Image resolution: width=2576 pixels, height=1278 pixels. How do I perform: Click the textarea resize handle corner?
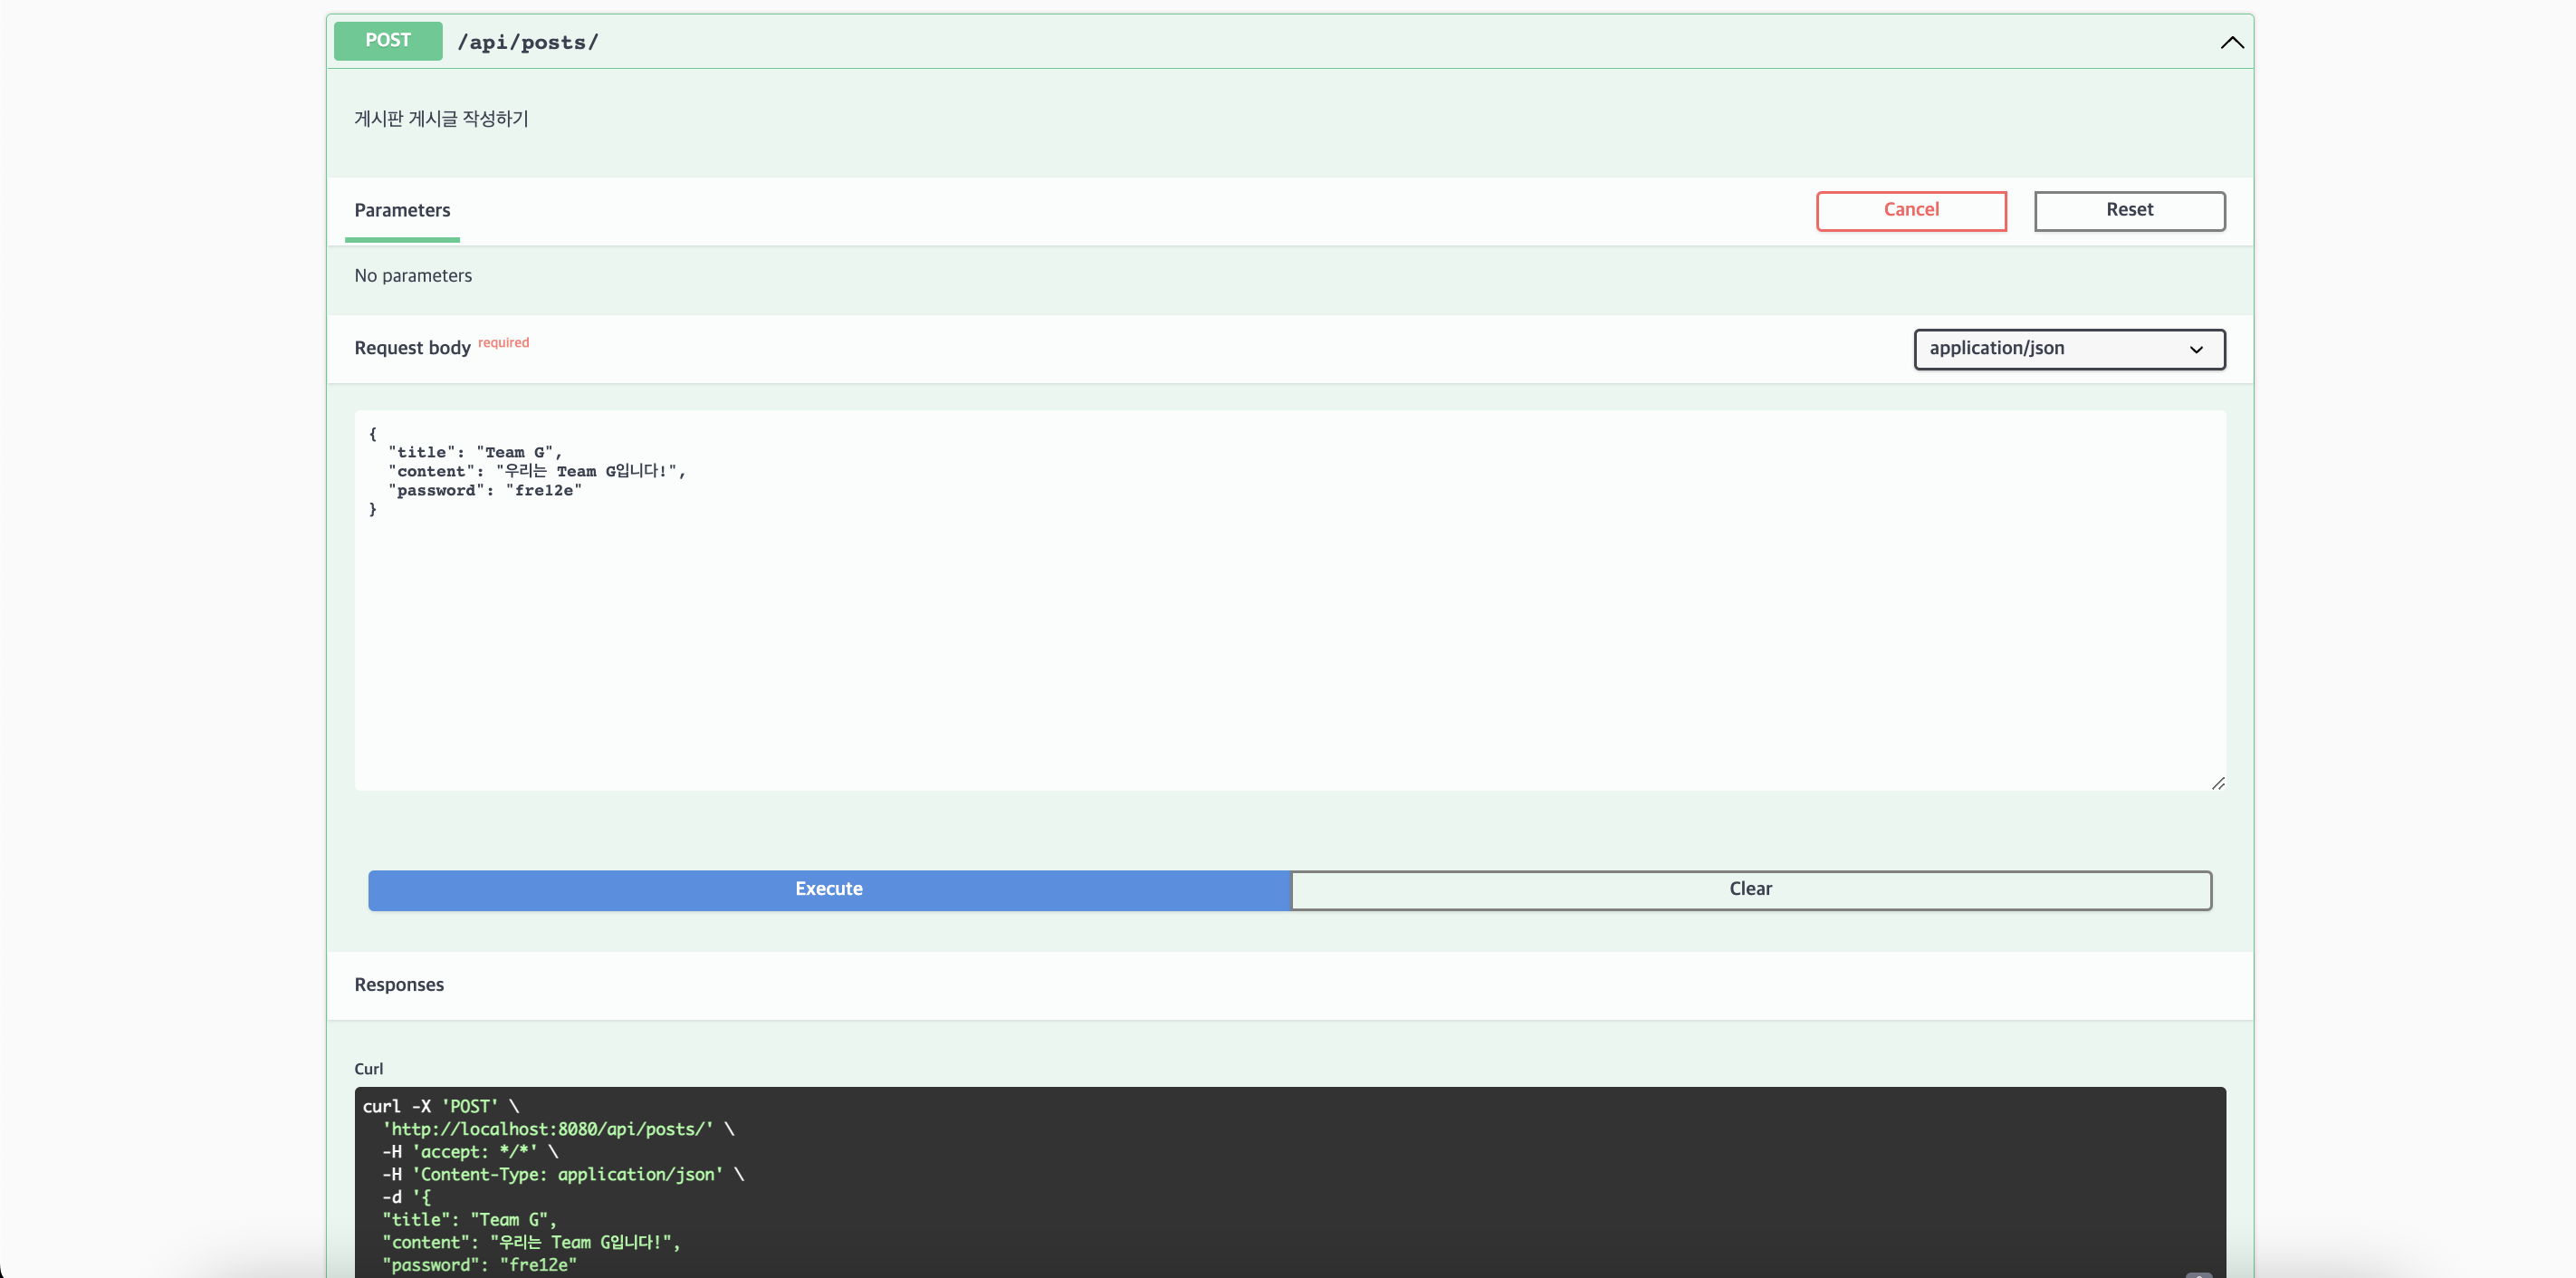click(2217, 783)
